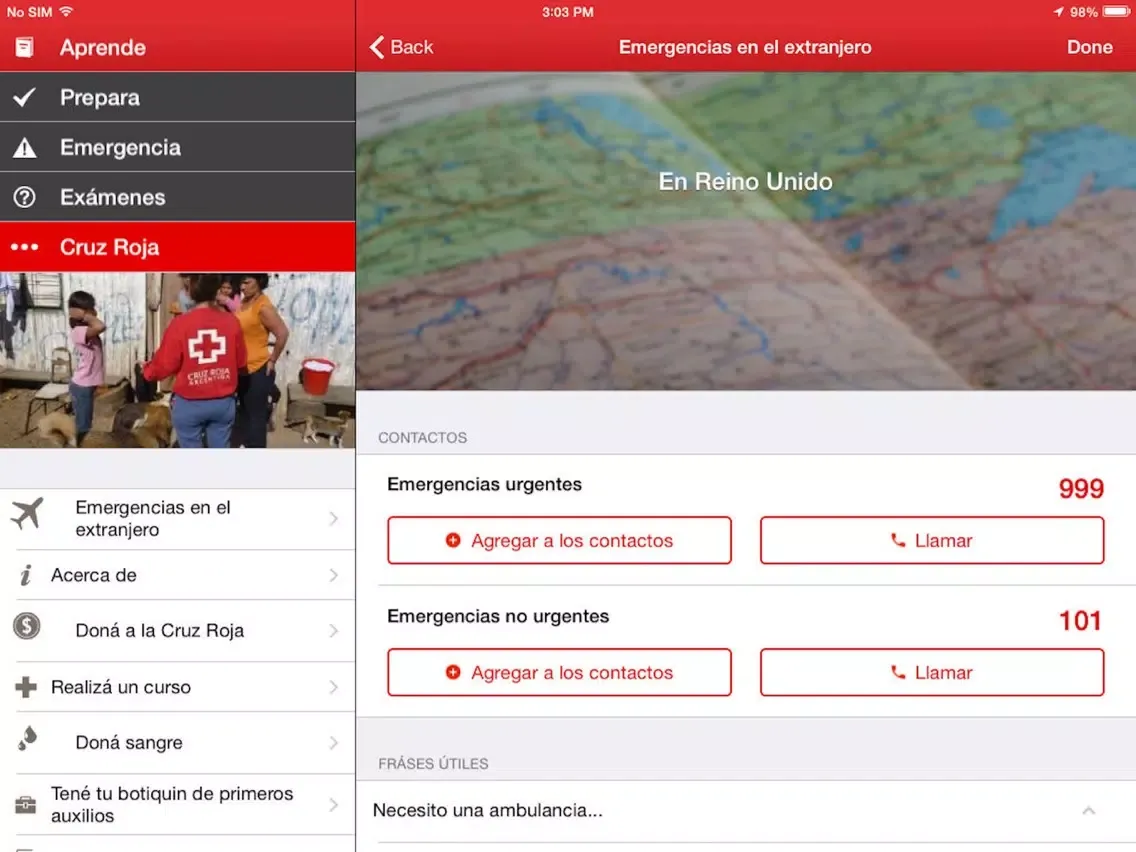This screenshot has width=1136, height=852.
Task: Tap the Cruz Roja three-dots icon
Action: click(x=25, y=247)
